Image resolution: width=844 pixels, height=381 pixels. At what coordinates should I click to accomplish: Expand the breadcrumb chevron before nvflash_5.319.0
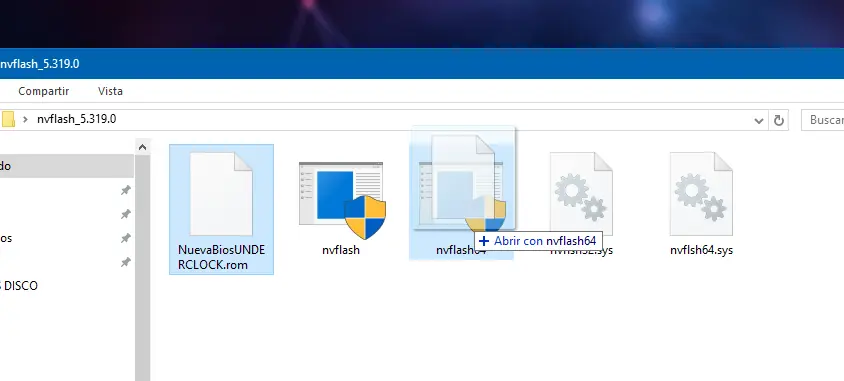tap(25, 119)
